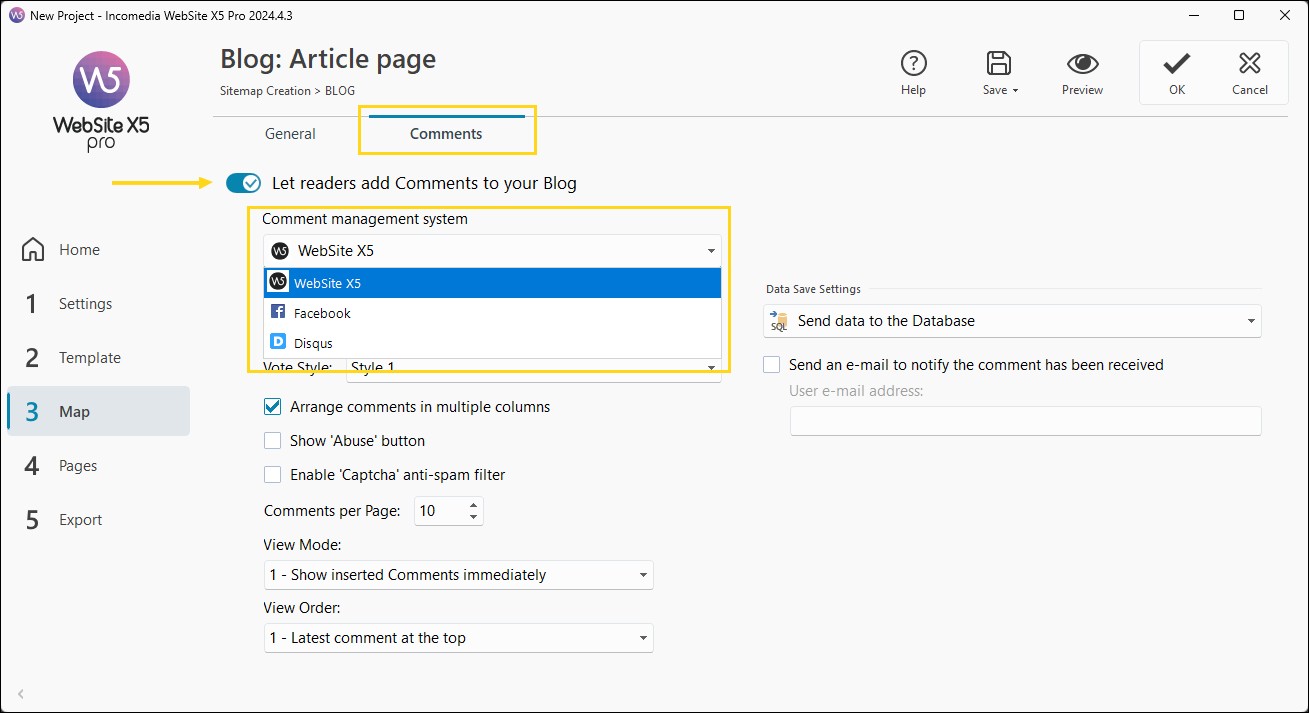Collapse sidebar with bottom-left chevron
This screenshot has width=1309, height=713.
[x=21, y=693]
